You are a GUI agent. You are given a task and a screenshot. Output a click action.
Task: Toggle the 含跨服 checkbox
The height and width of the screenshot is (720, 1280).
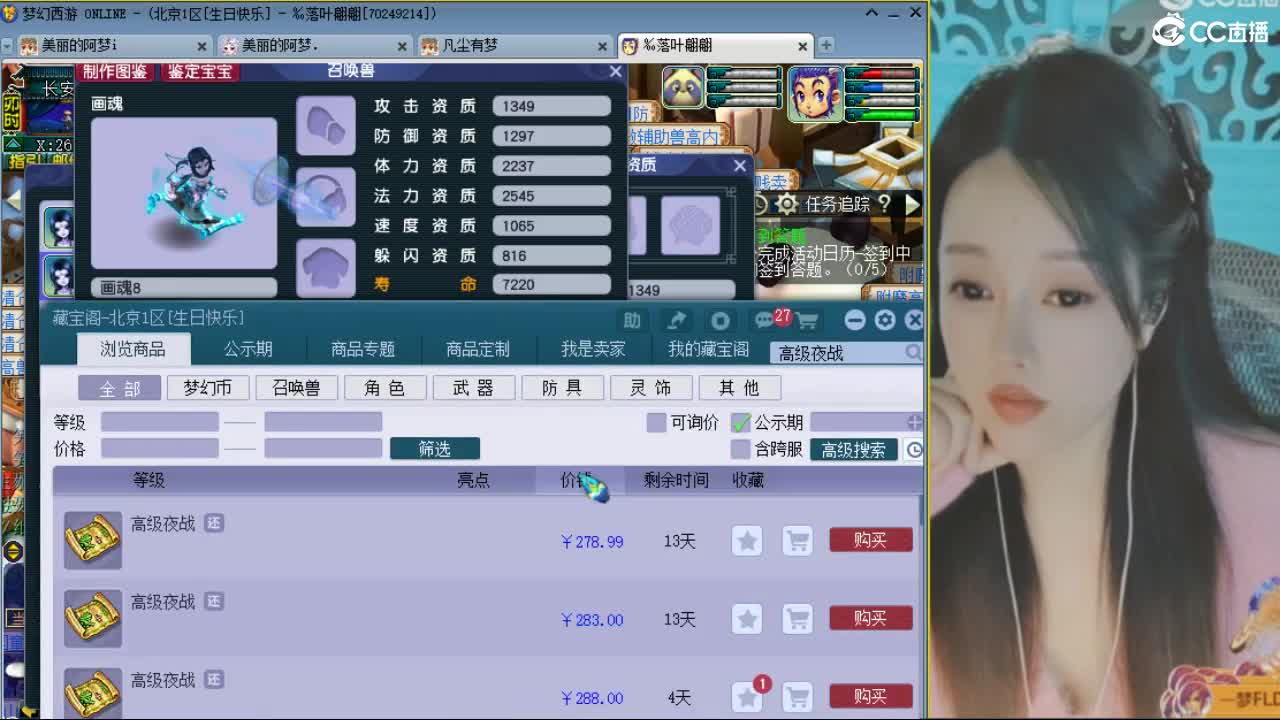741,450
